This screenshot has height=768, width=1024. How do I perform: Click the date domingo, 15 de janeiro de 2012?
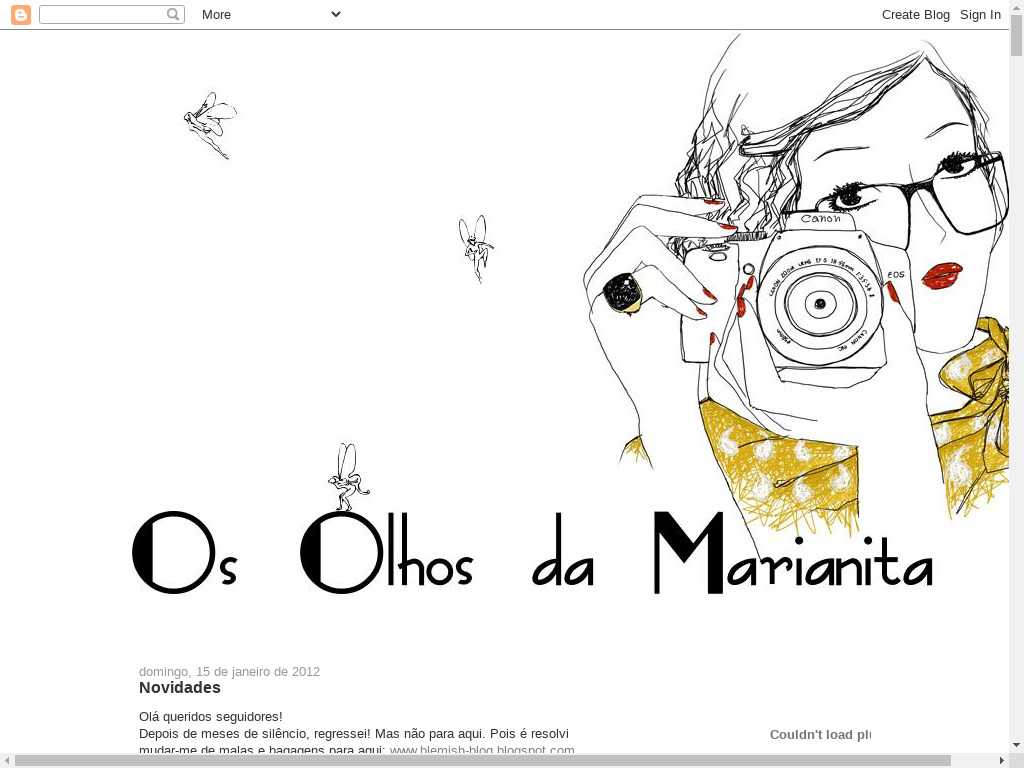tap(229, 671)
